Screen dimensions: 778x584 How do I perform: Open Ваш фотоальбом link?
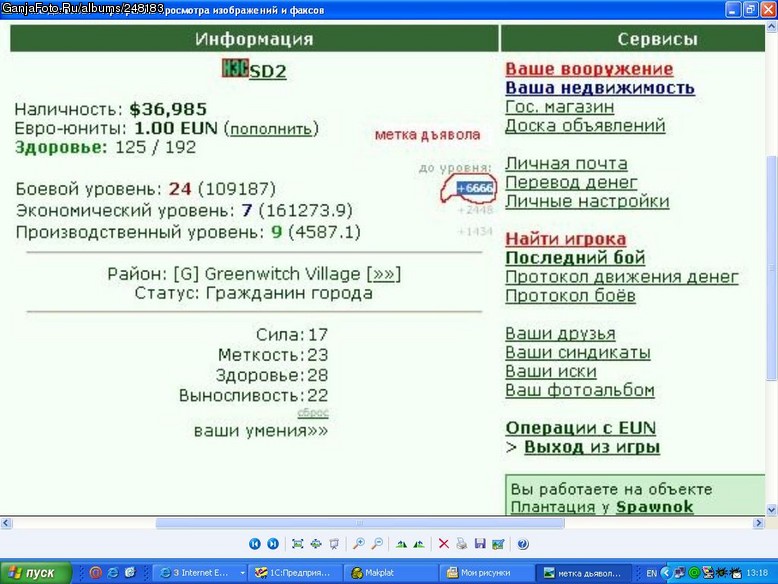tap(580, 390)
